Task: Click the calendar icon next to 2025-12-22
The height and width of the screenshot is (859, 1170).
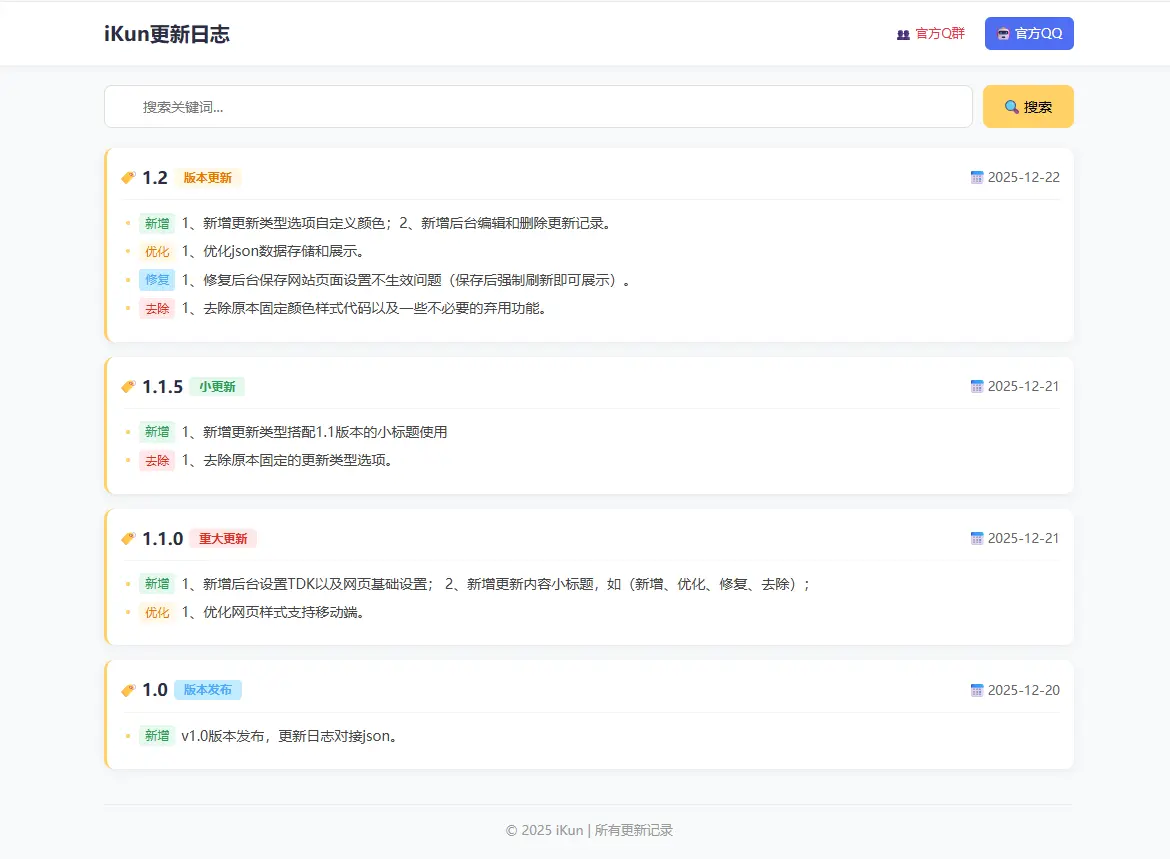Action: pos(977,177)
